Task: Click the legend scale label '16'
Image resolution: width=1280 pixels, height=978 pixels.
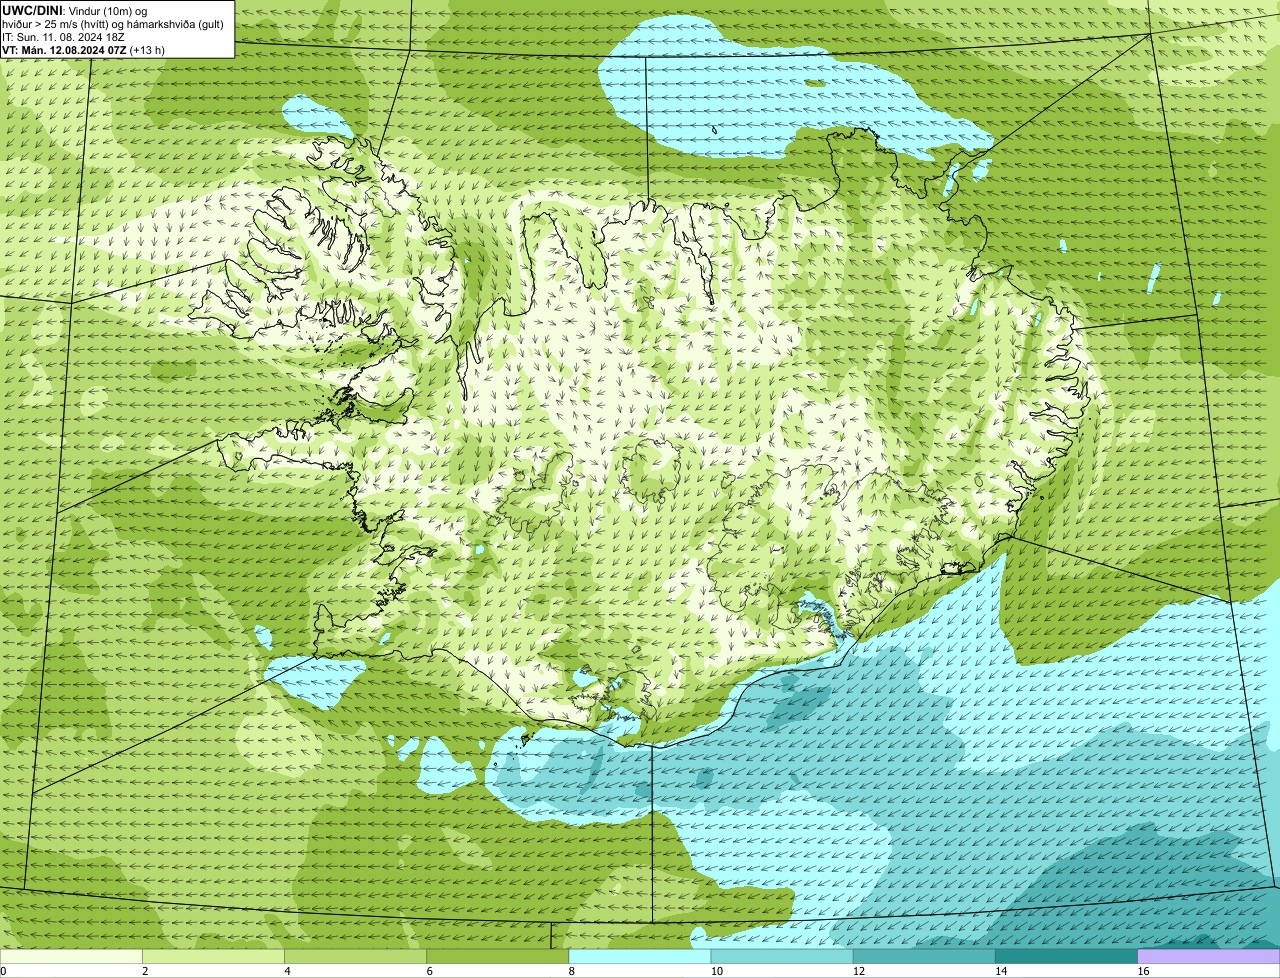Action: click(x=1143, y=971)
